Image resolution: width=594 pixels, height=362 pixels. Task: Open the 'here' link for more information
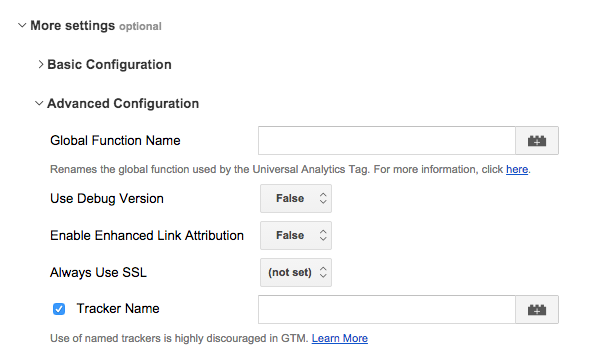tap(517, 169)
